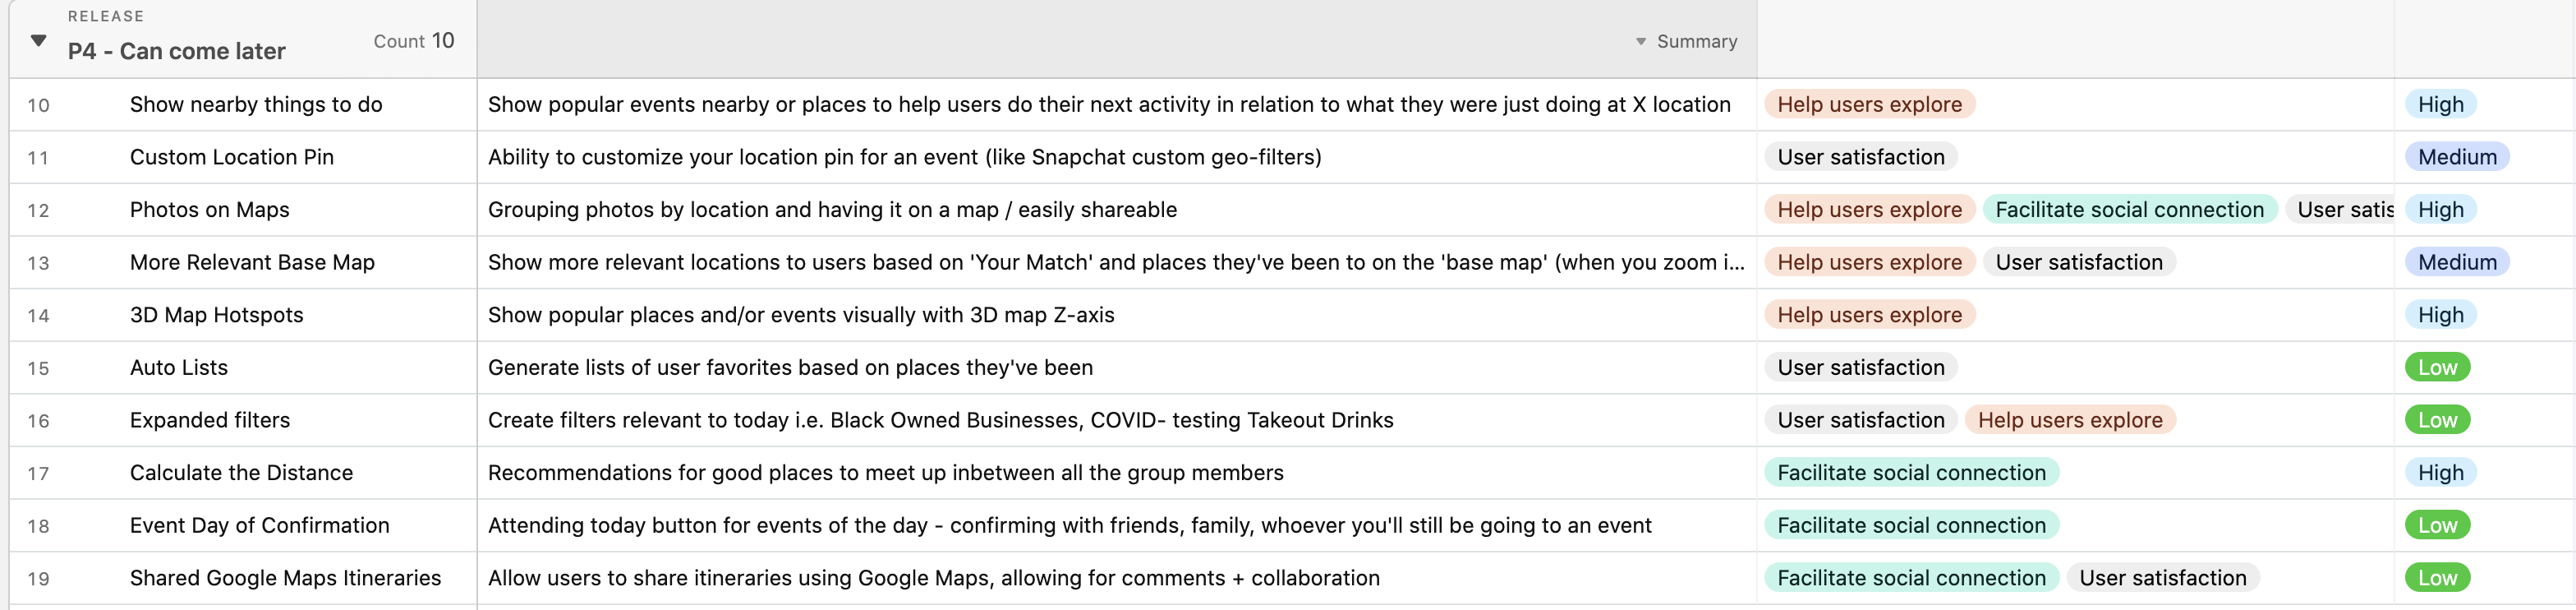This screenshot has width=2576, height=610.
Task: Click Facilitate social connection tag for Photos on Maps
Action: [2128, 210]
